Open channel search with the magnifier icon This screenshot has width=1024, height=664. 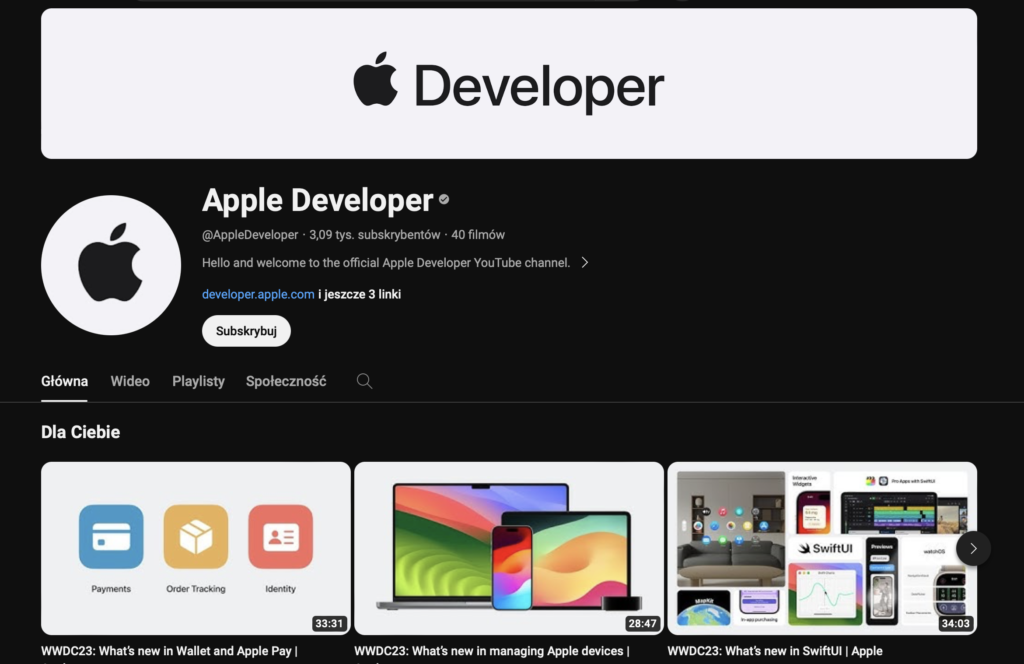tap(364, 381)
